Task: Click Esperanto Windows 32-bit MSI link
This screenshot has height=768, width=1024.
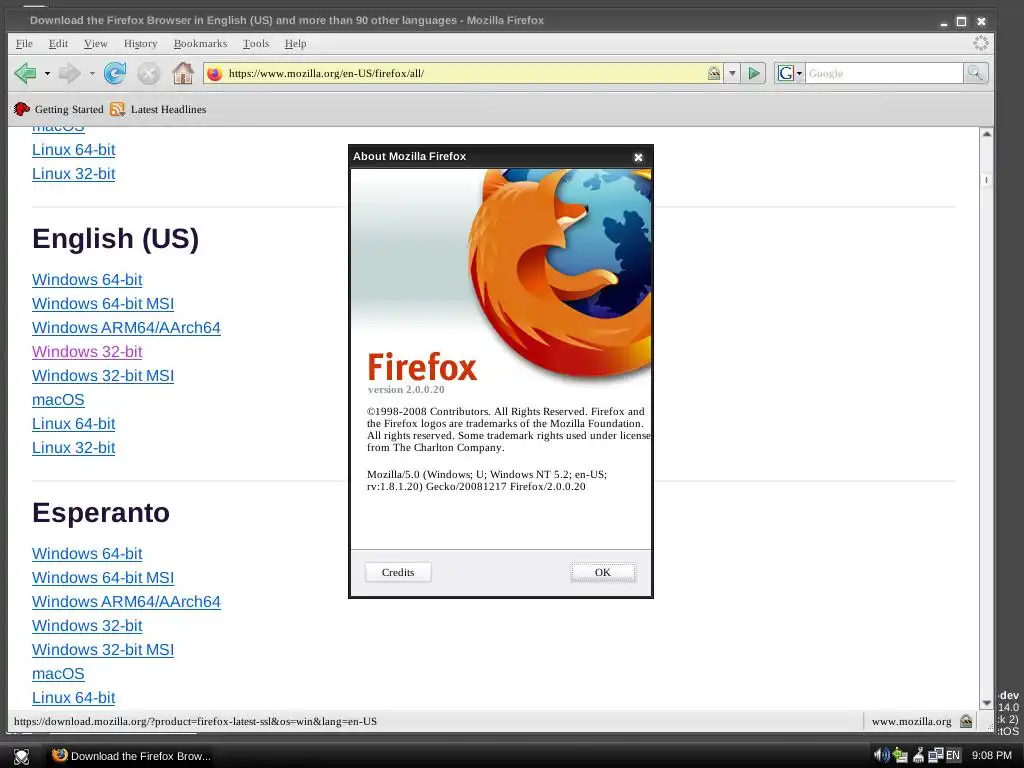Action: [x=103, y=650]
